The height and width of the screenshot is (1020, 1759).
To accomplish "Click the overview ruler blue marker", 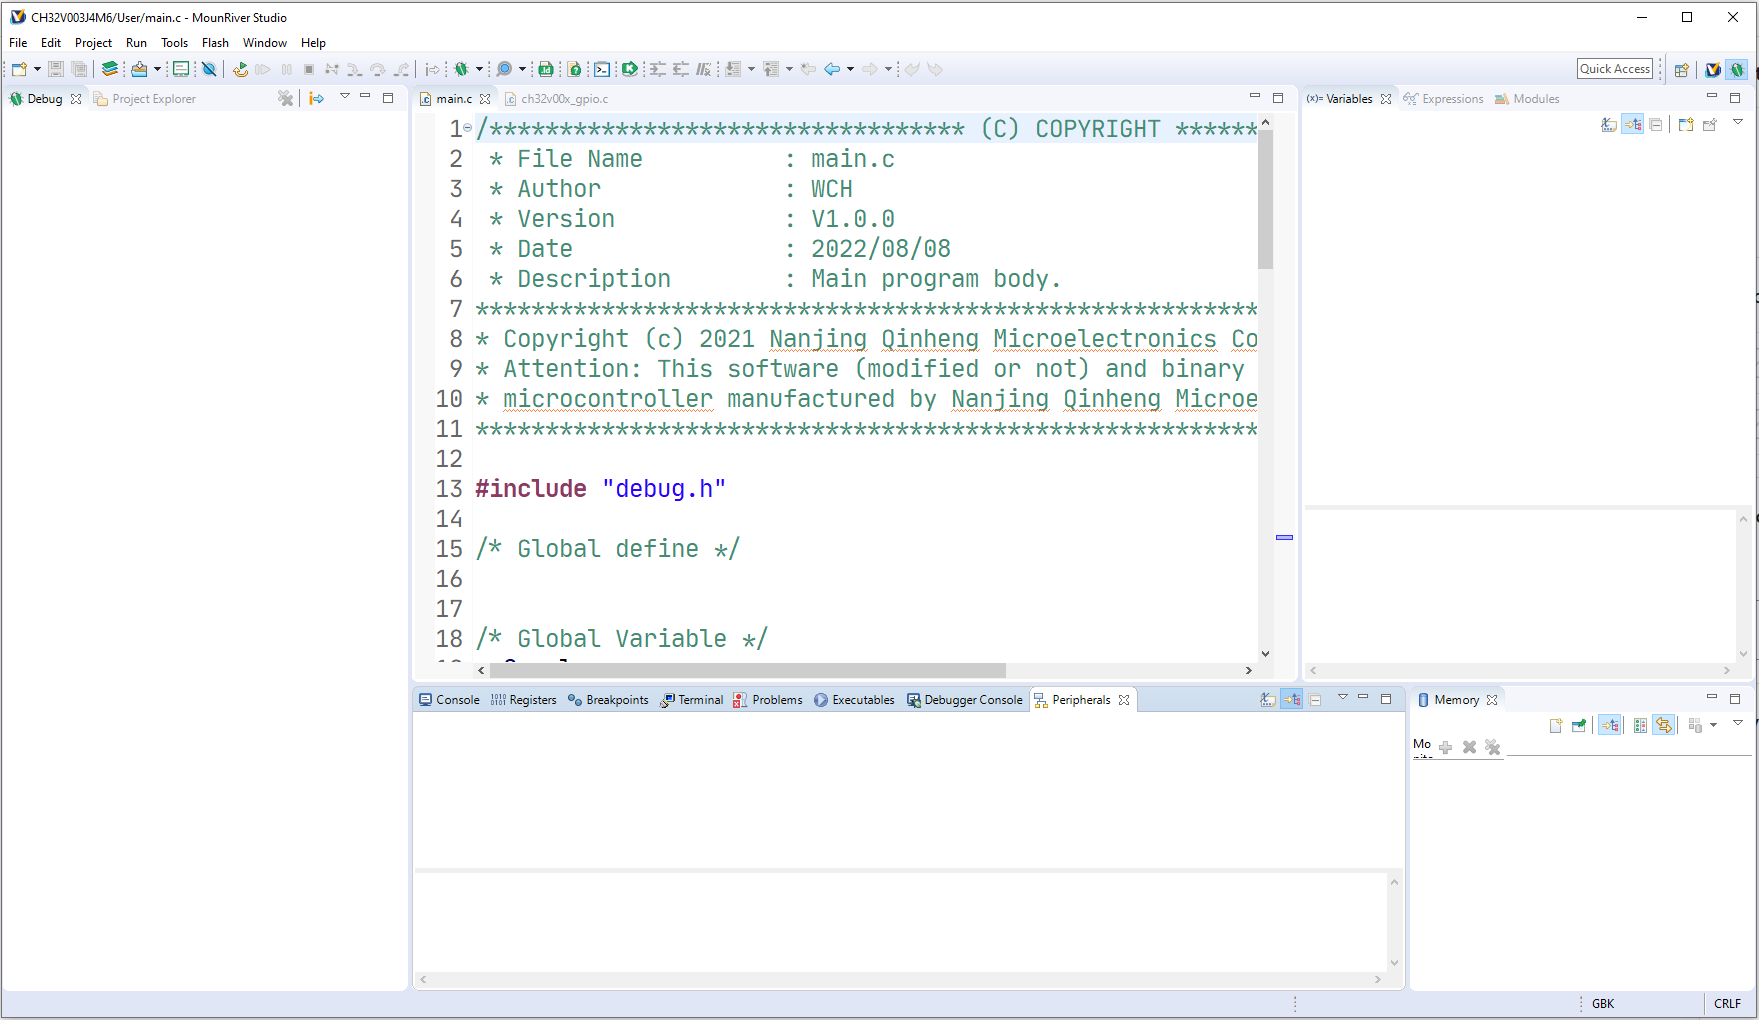I will [x=1285, y=538].
